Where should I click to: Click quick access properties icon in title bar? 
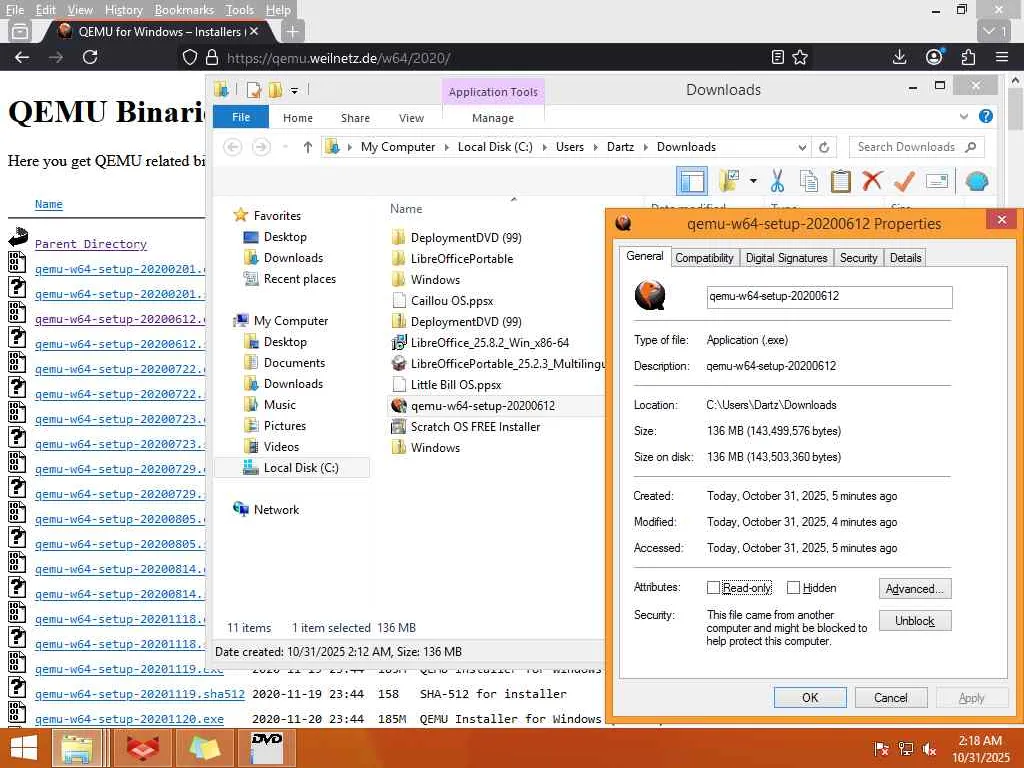coord(253,89)
